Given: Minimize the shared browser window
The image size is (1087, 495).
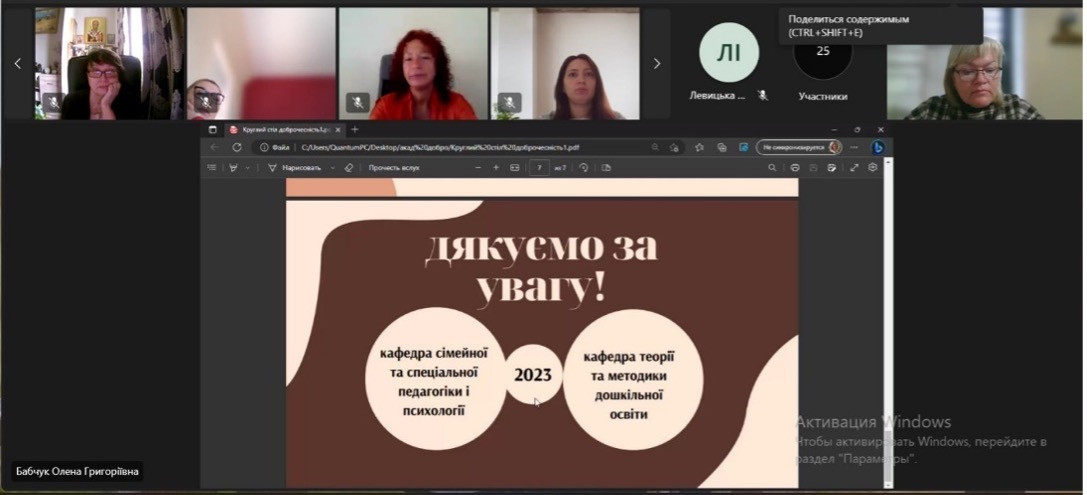Looking at the screenshot, I should (834, 130).
